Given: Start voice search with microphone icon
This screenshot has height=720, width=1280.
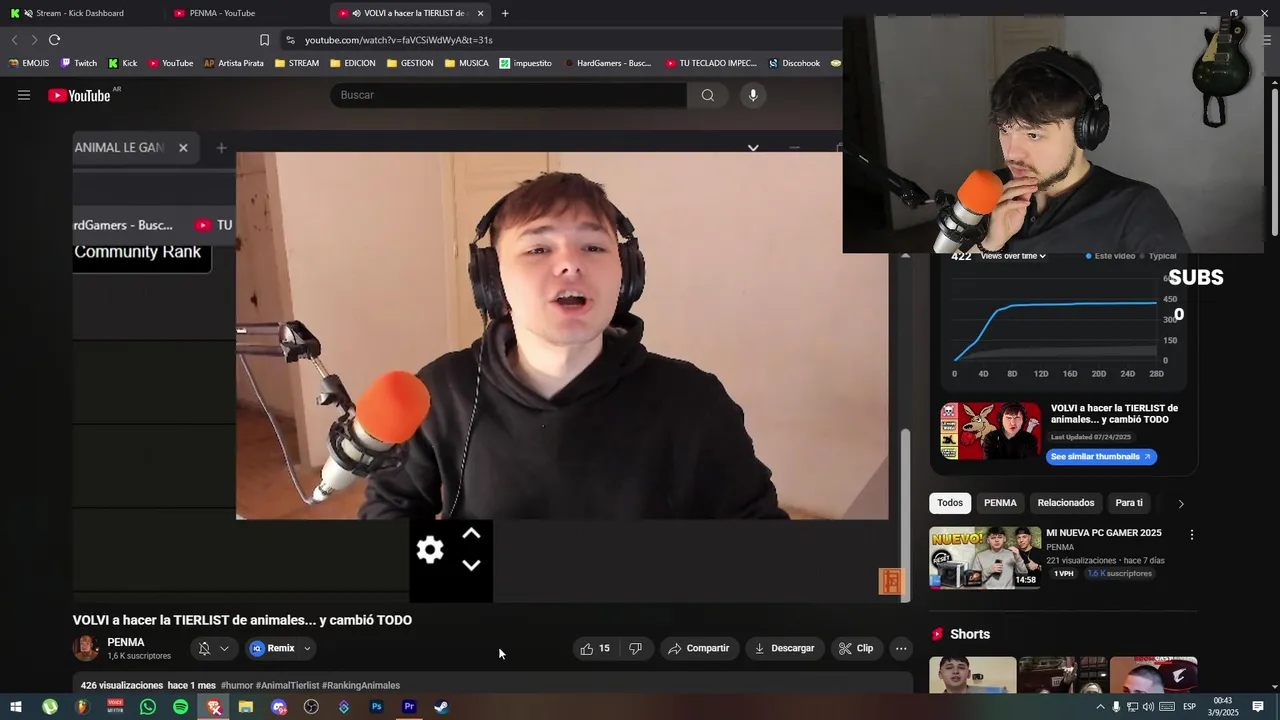Looking at the screenshot, I should click(x=753, y=95).
